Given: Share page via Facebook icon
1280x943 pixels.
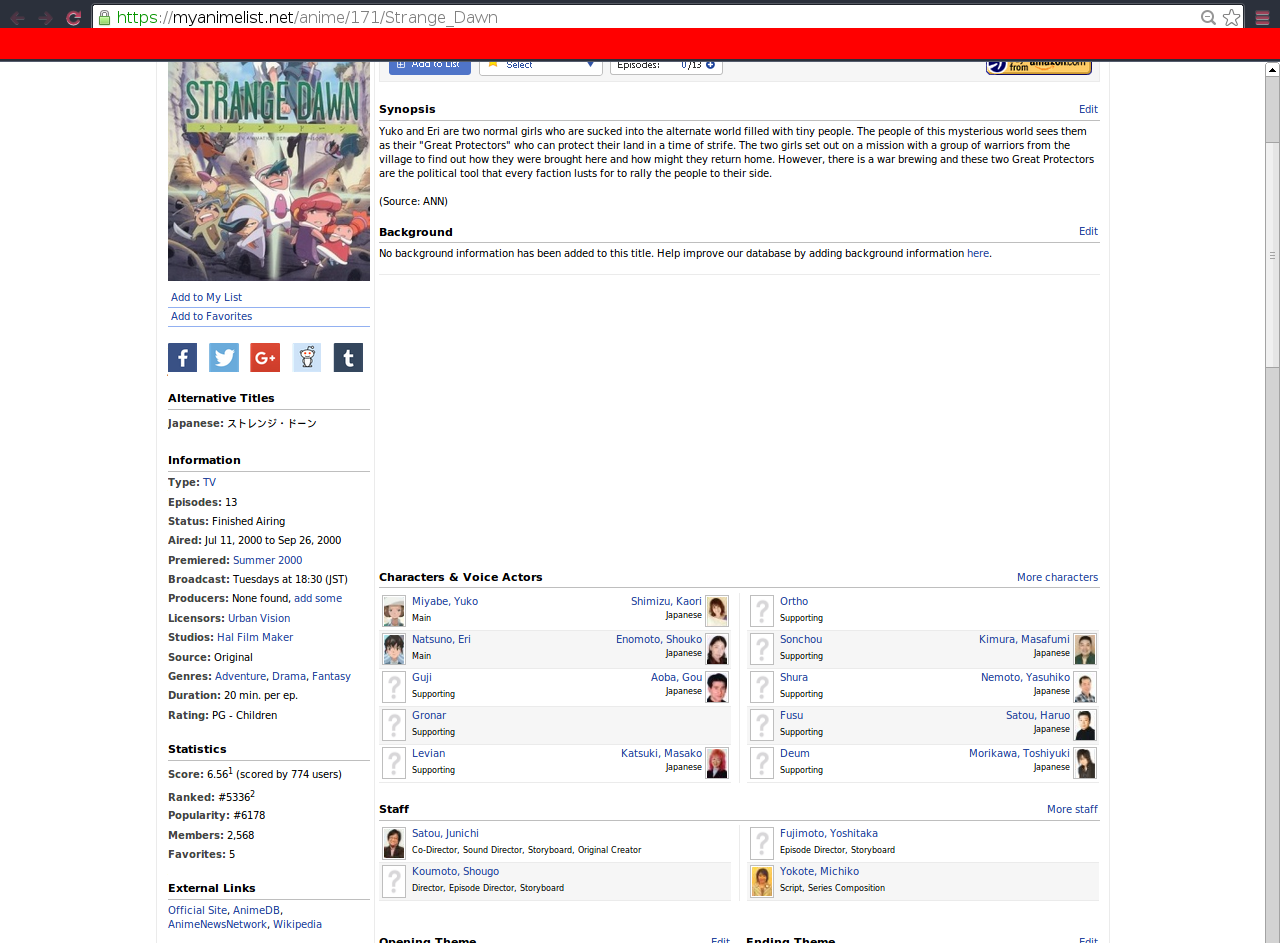Looking at the screenshot, I should coord(182,358).
